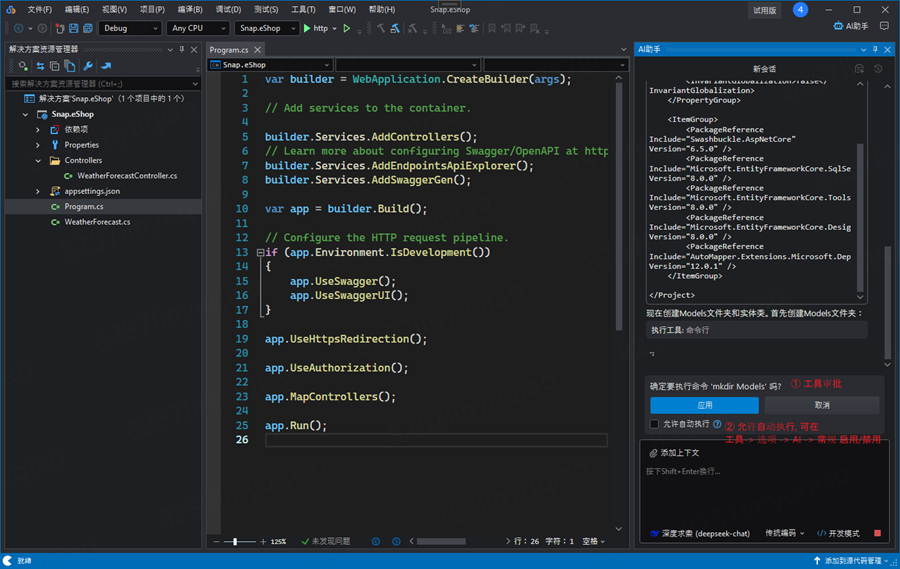Image resolution: width=900 pixels, height=569 pixels.
Task: Switch to the Program.cs editor tab
Action: [229, 49]
